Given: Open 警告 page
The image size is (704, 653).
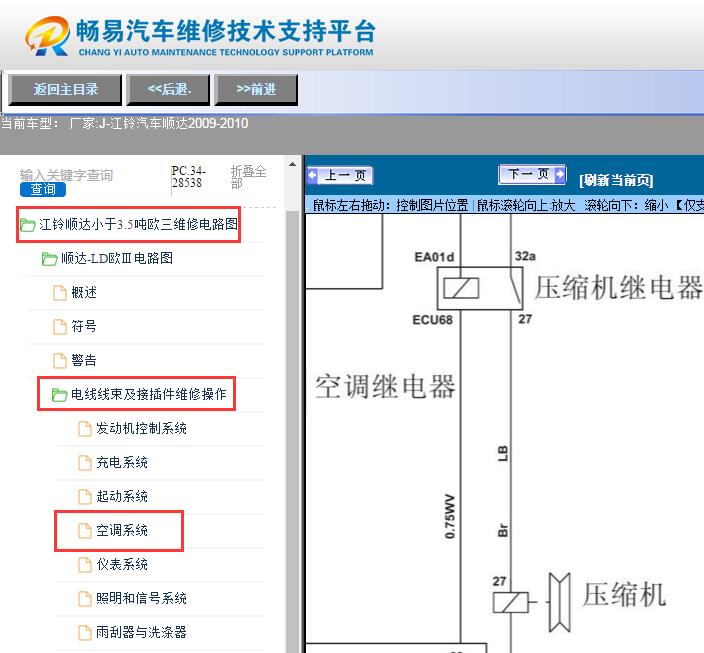Looking at the screenshot, I should pos(84,360).
